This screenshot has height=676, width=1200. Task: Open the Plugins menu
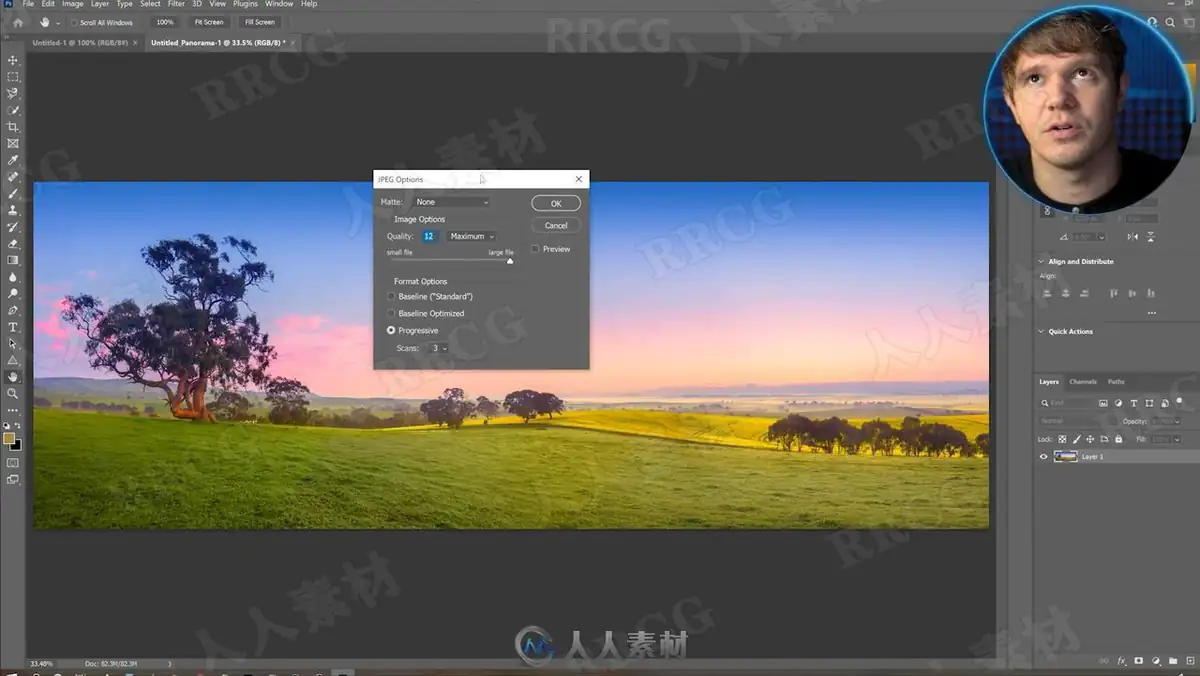point(245,4)
